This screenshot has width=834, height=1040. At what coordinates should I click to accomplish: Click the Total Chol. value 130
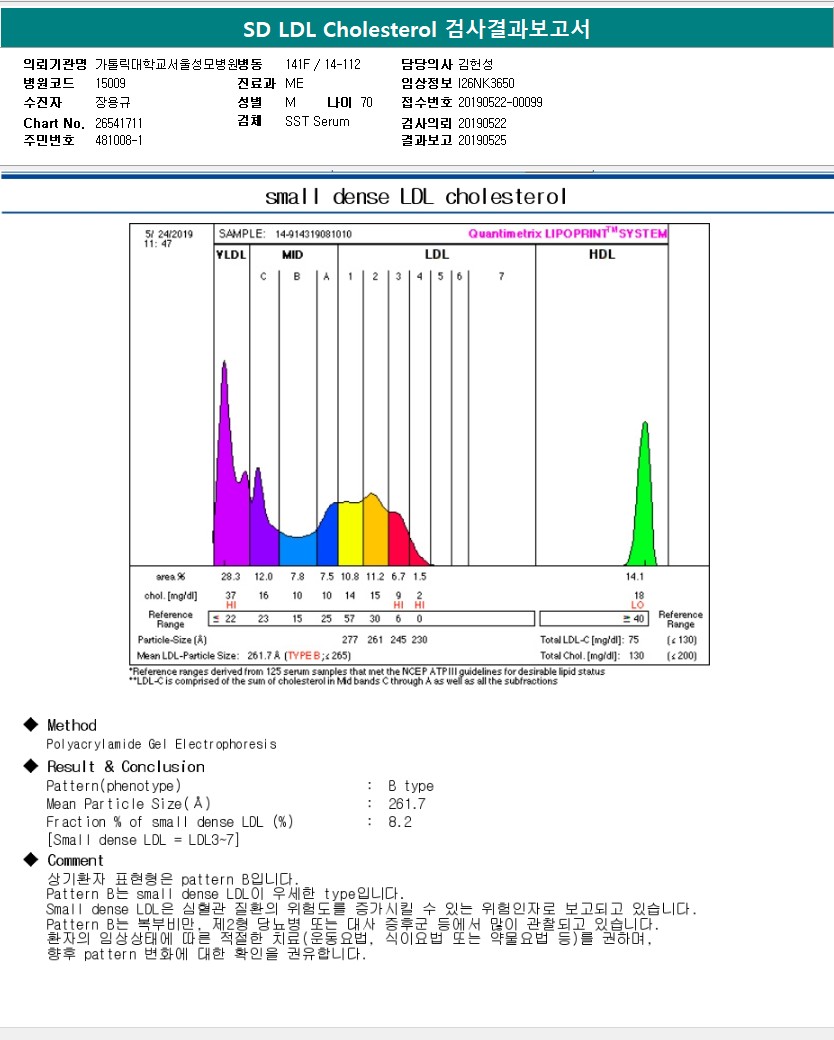(635, 656)
